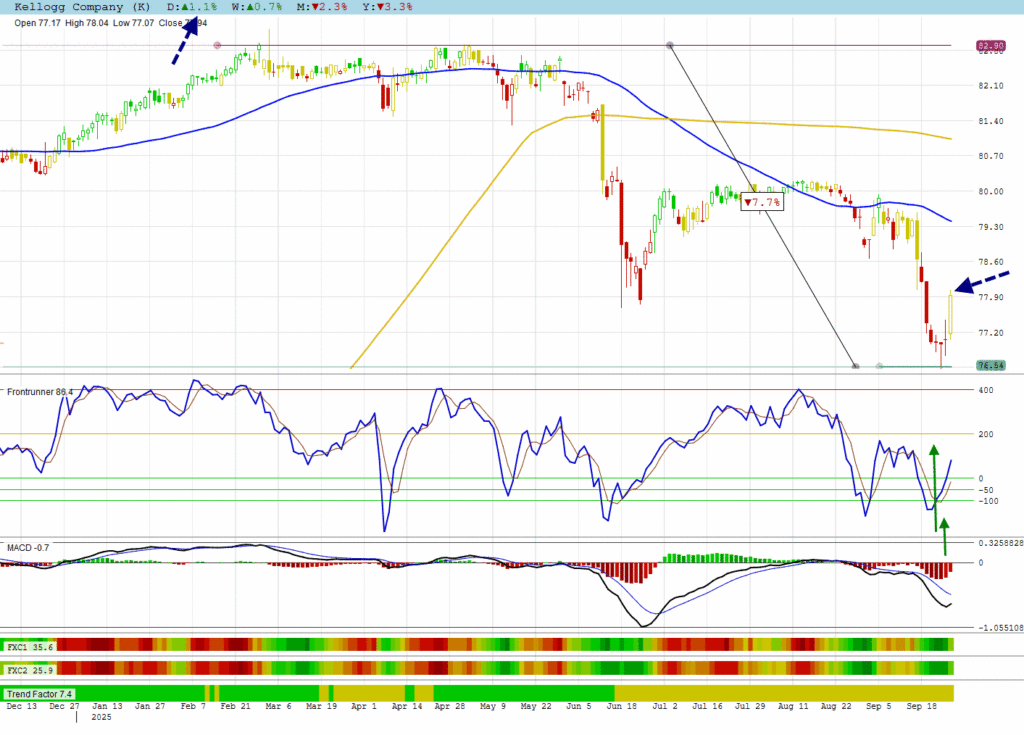This screenshot has width=1024, height=735.
Task: Click the tall green arrow in Frontrunner panel
Action: 935,487
